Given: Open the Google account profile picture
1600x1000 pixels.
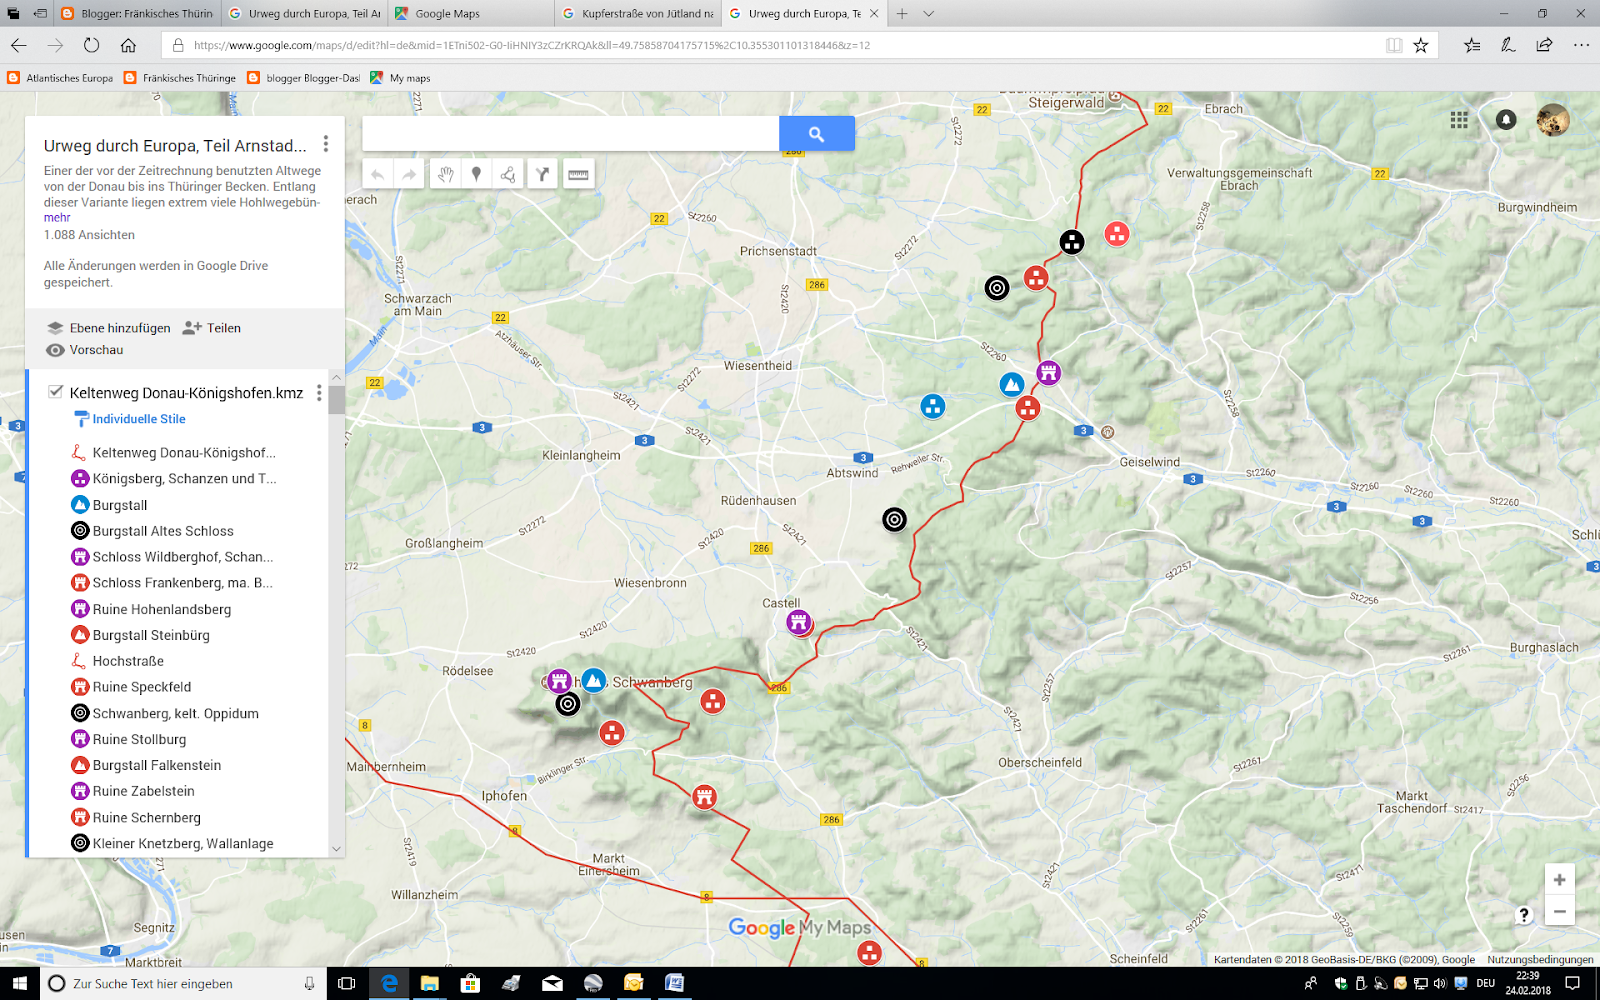Looking at the screenshot, I should point(1553,120).
